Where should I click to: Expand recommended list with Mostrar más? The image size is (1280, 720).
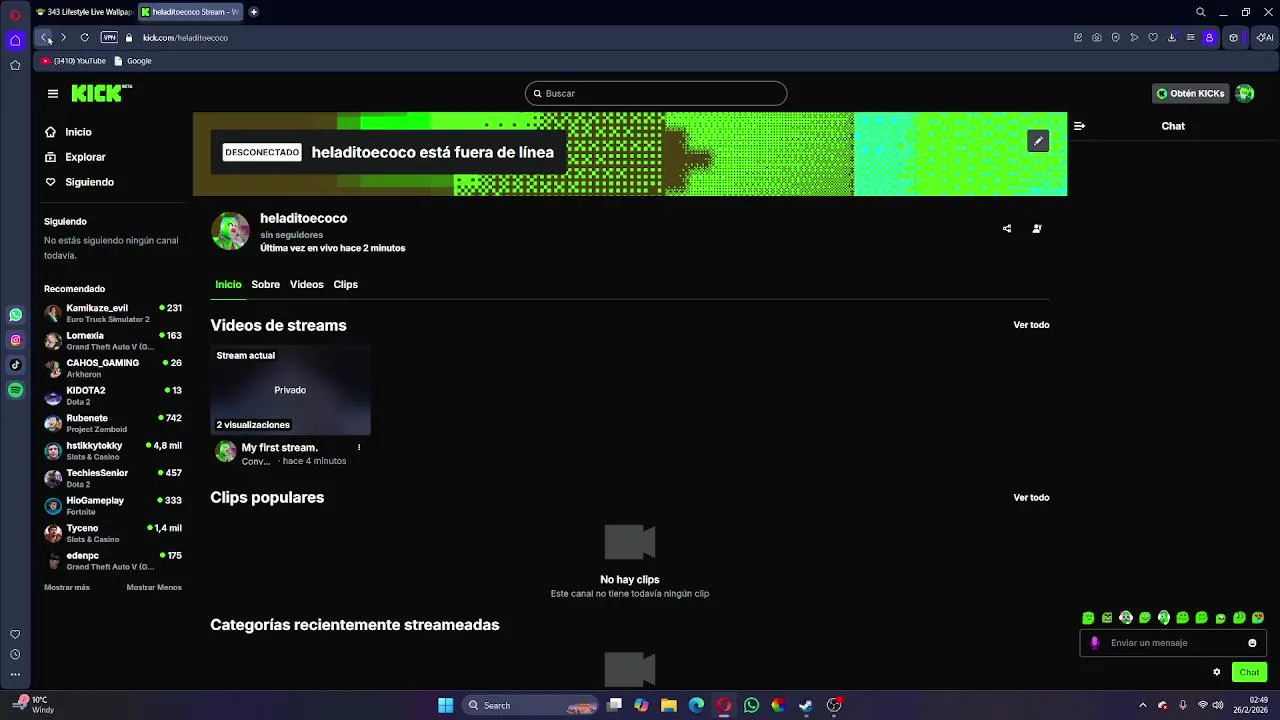67,588
